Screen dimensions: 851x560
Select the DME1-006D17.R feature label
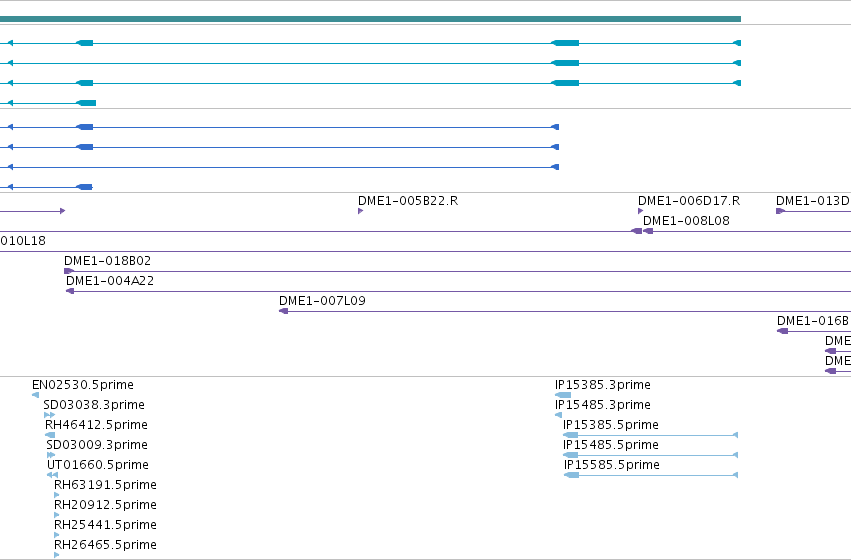(x=689, y=201)
